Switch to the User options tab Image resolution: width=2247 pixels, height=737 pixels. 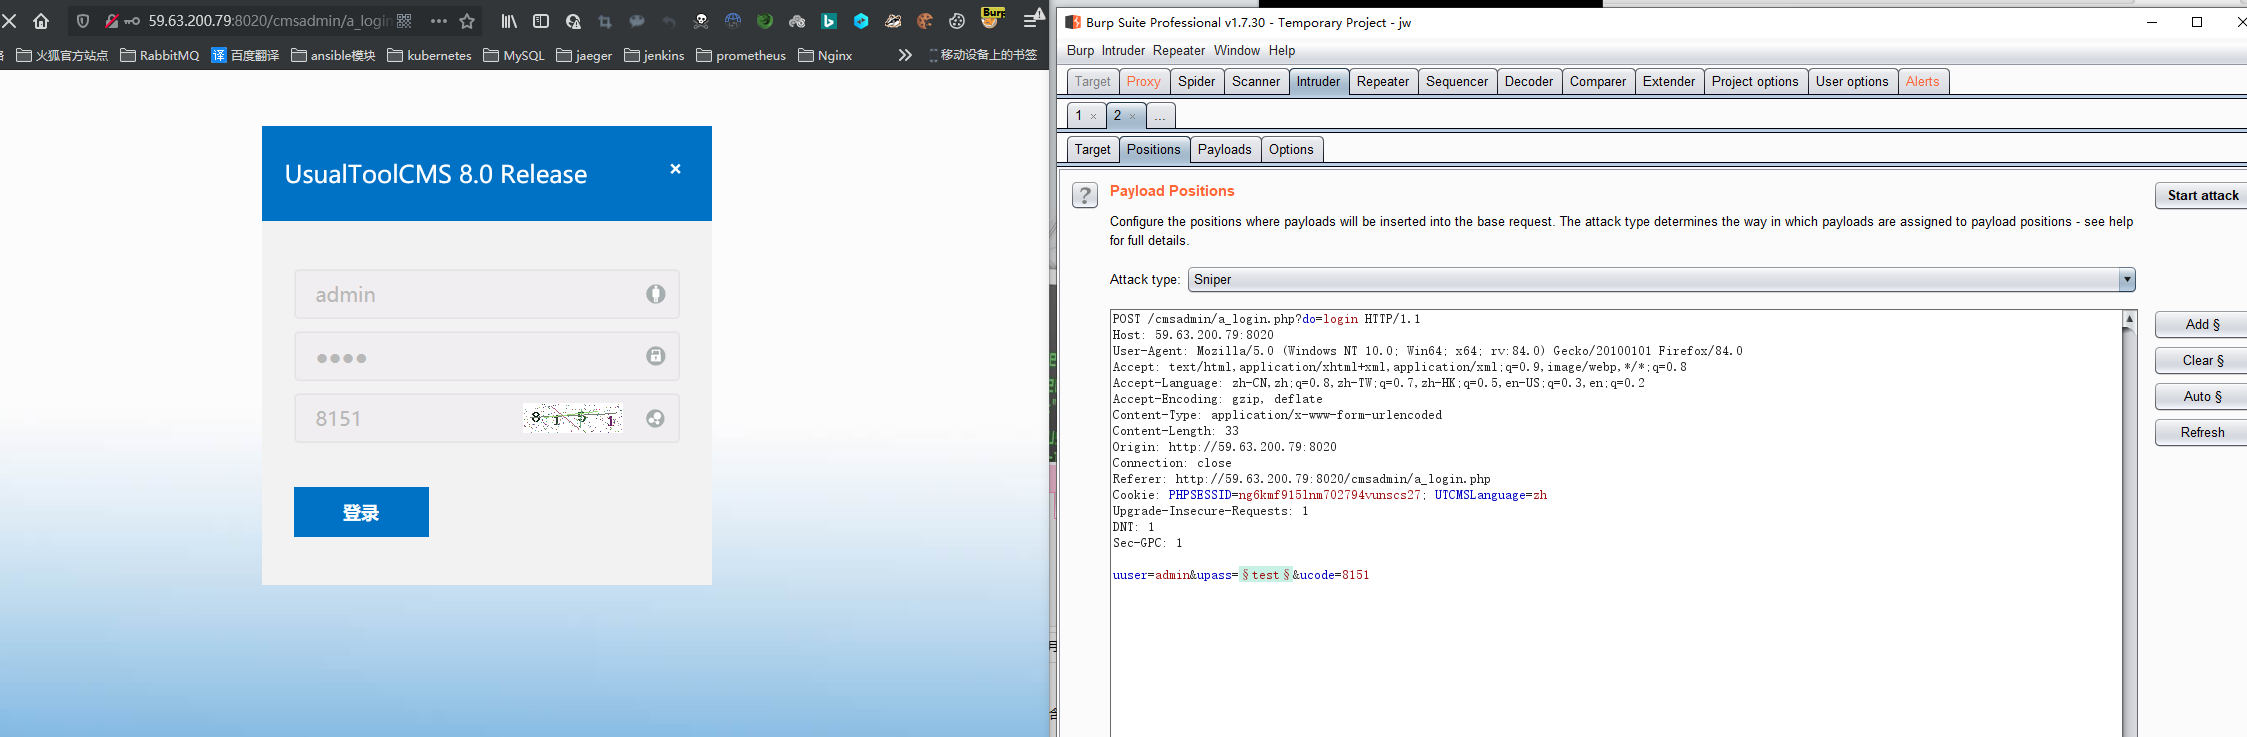coord(1852,81)
